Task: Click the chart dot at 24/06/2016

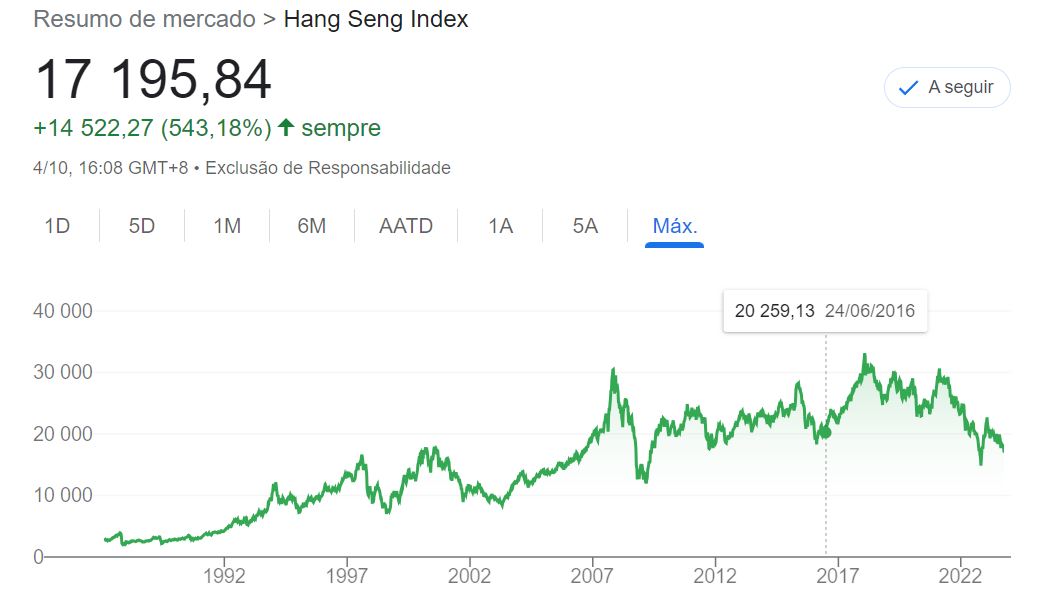Action: (826, 432)
